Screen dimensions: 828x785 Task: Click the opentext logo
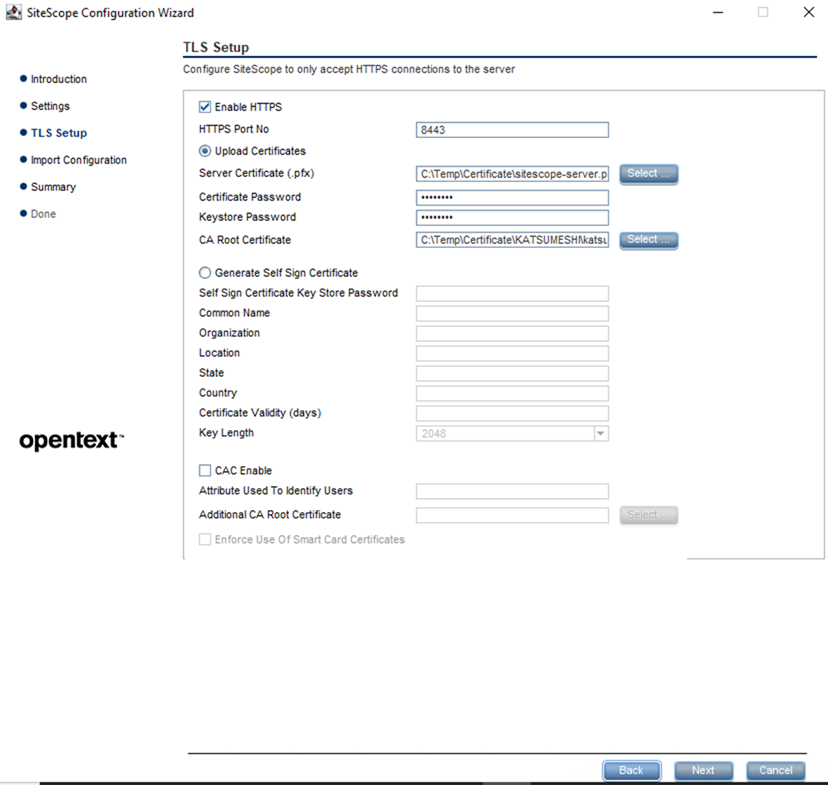click(x=71, y=441)
